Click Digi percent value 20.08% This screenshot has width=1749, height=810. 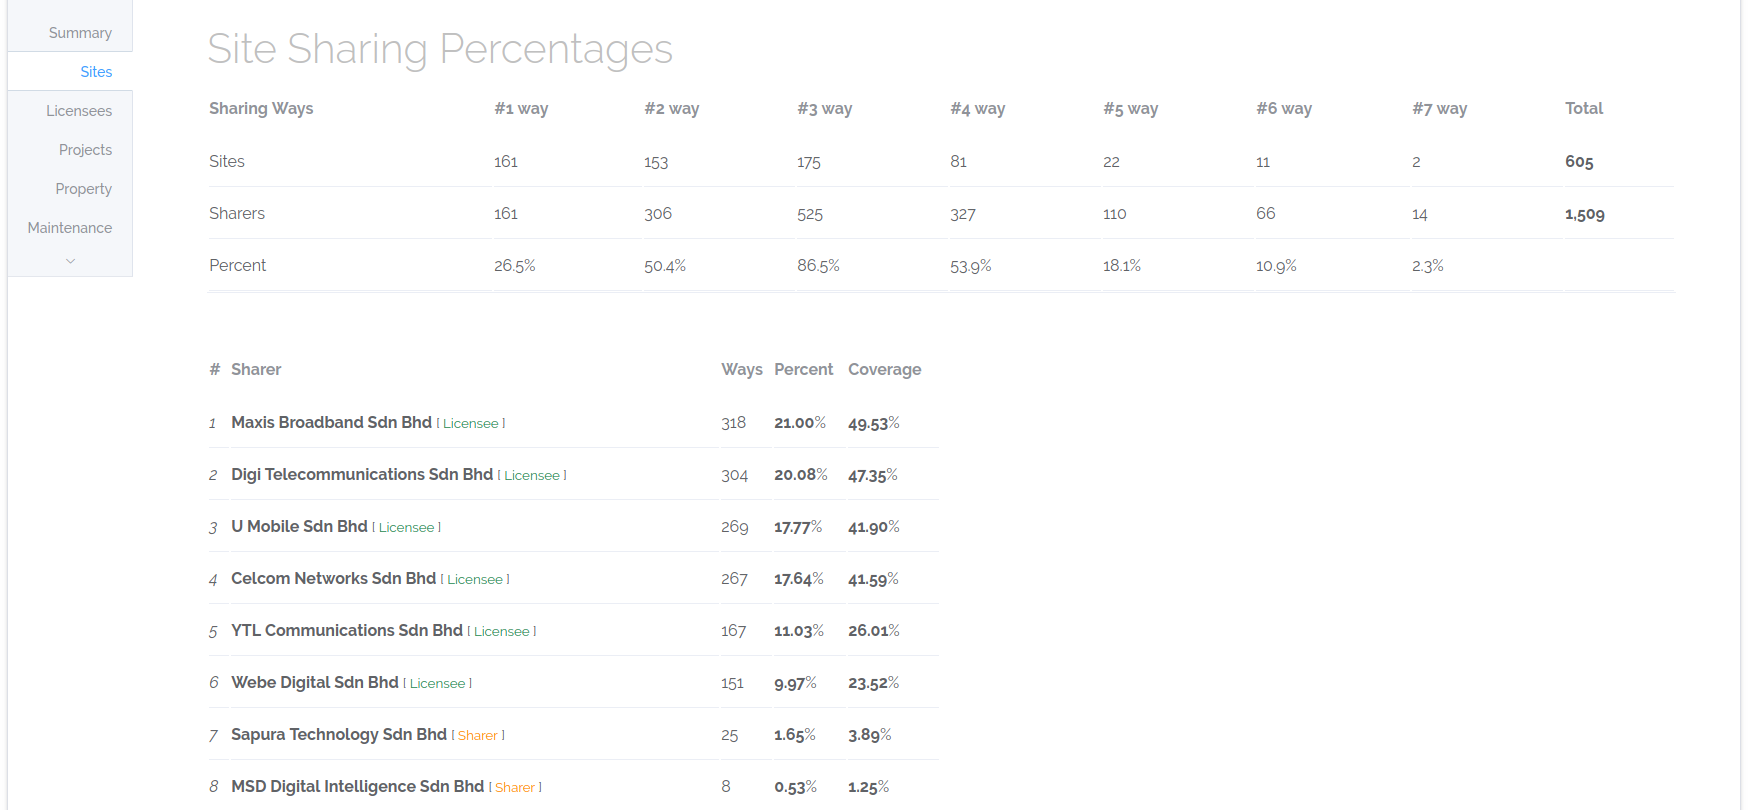click(801, 475)
